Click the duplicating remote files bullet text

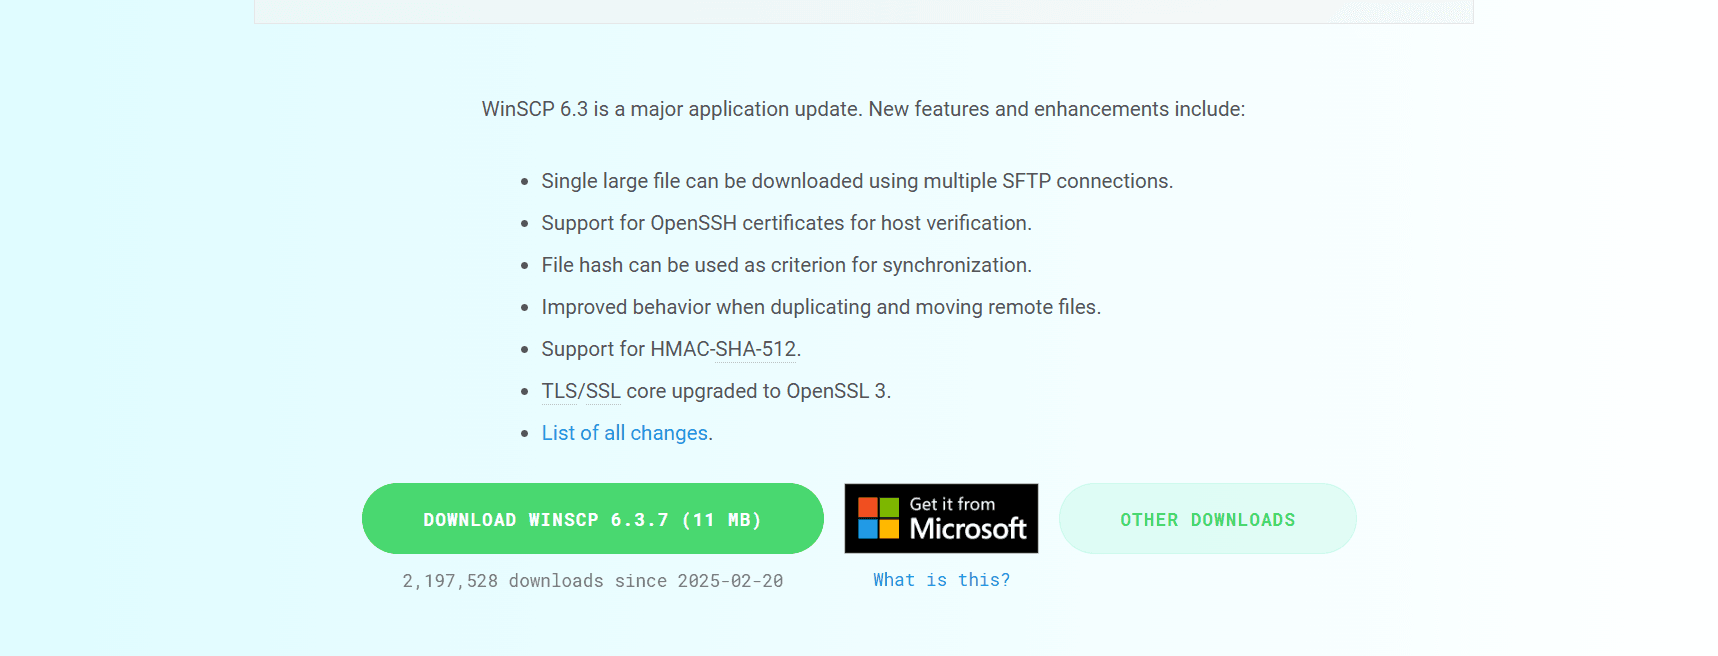point(820,307)
